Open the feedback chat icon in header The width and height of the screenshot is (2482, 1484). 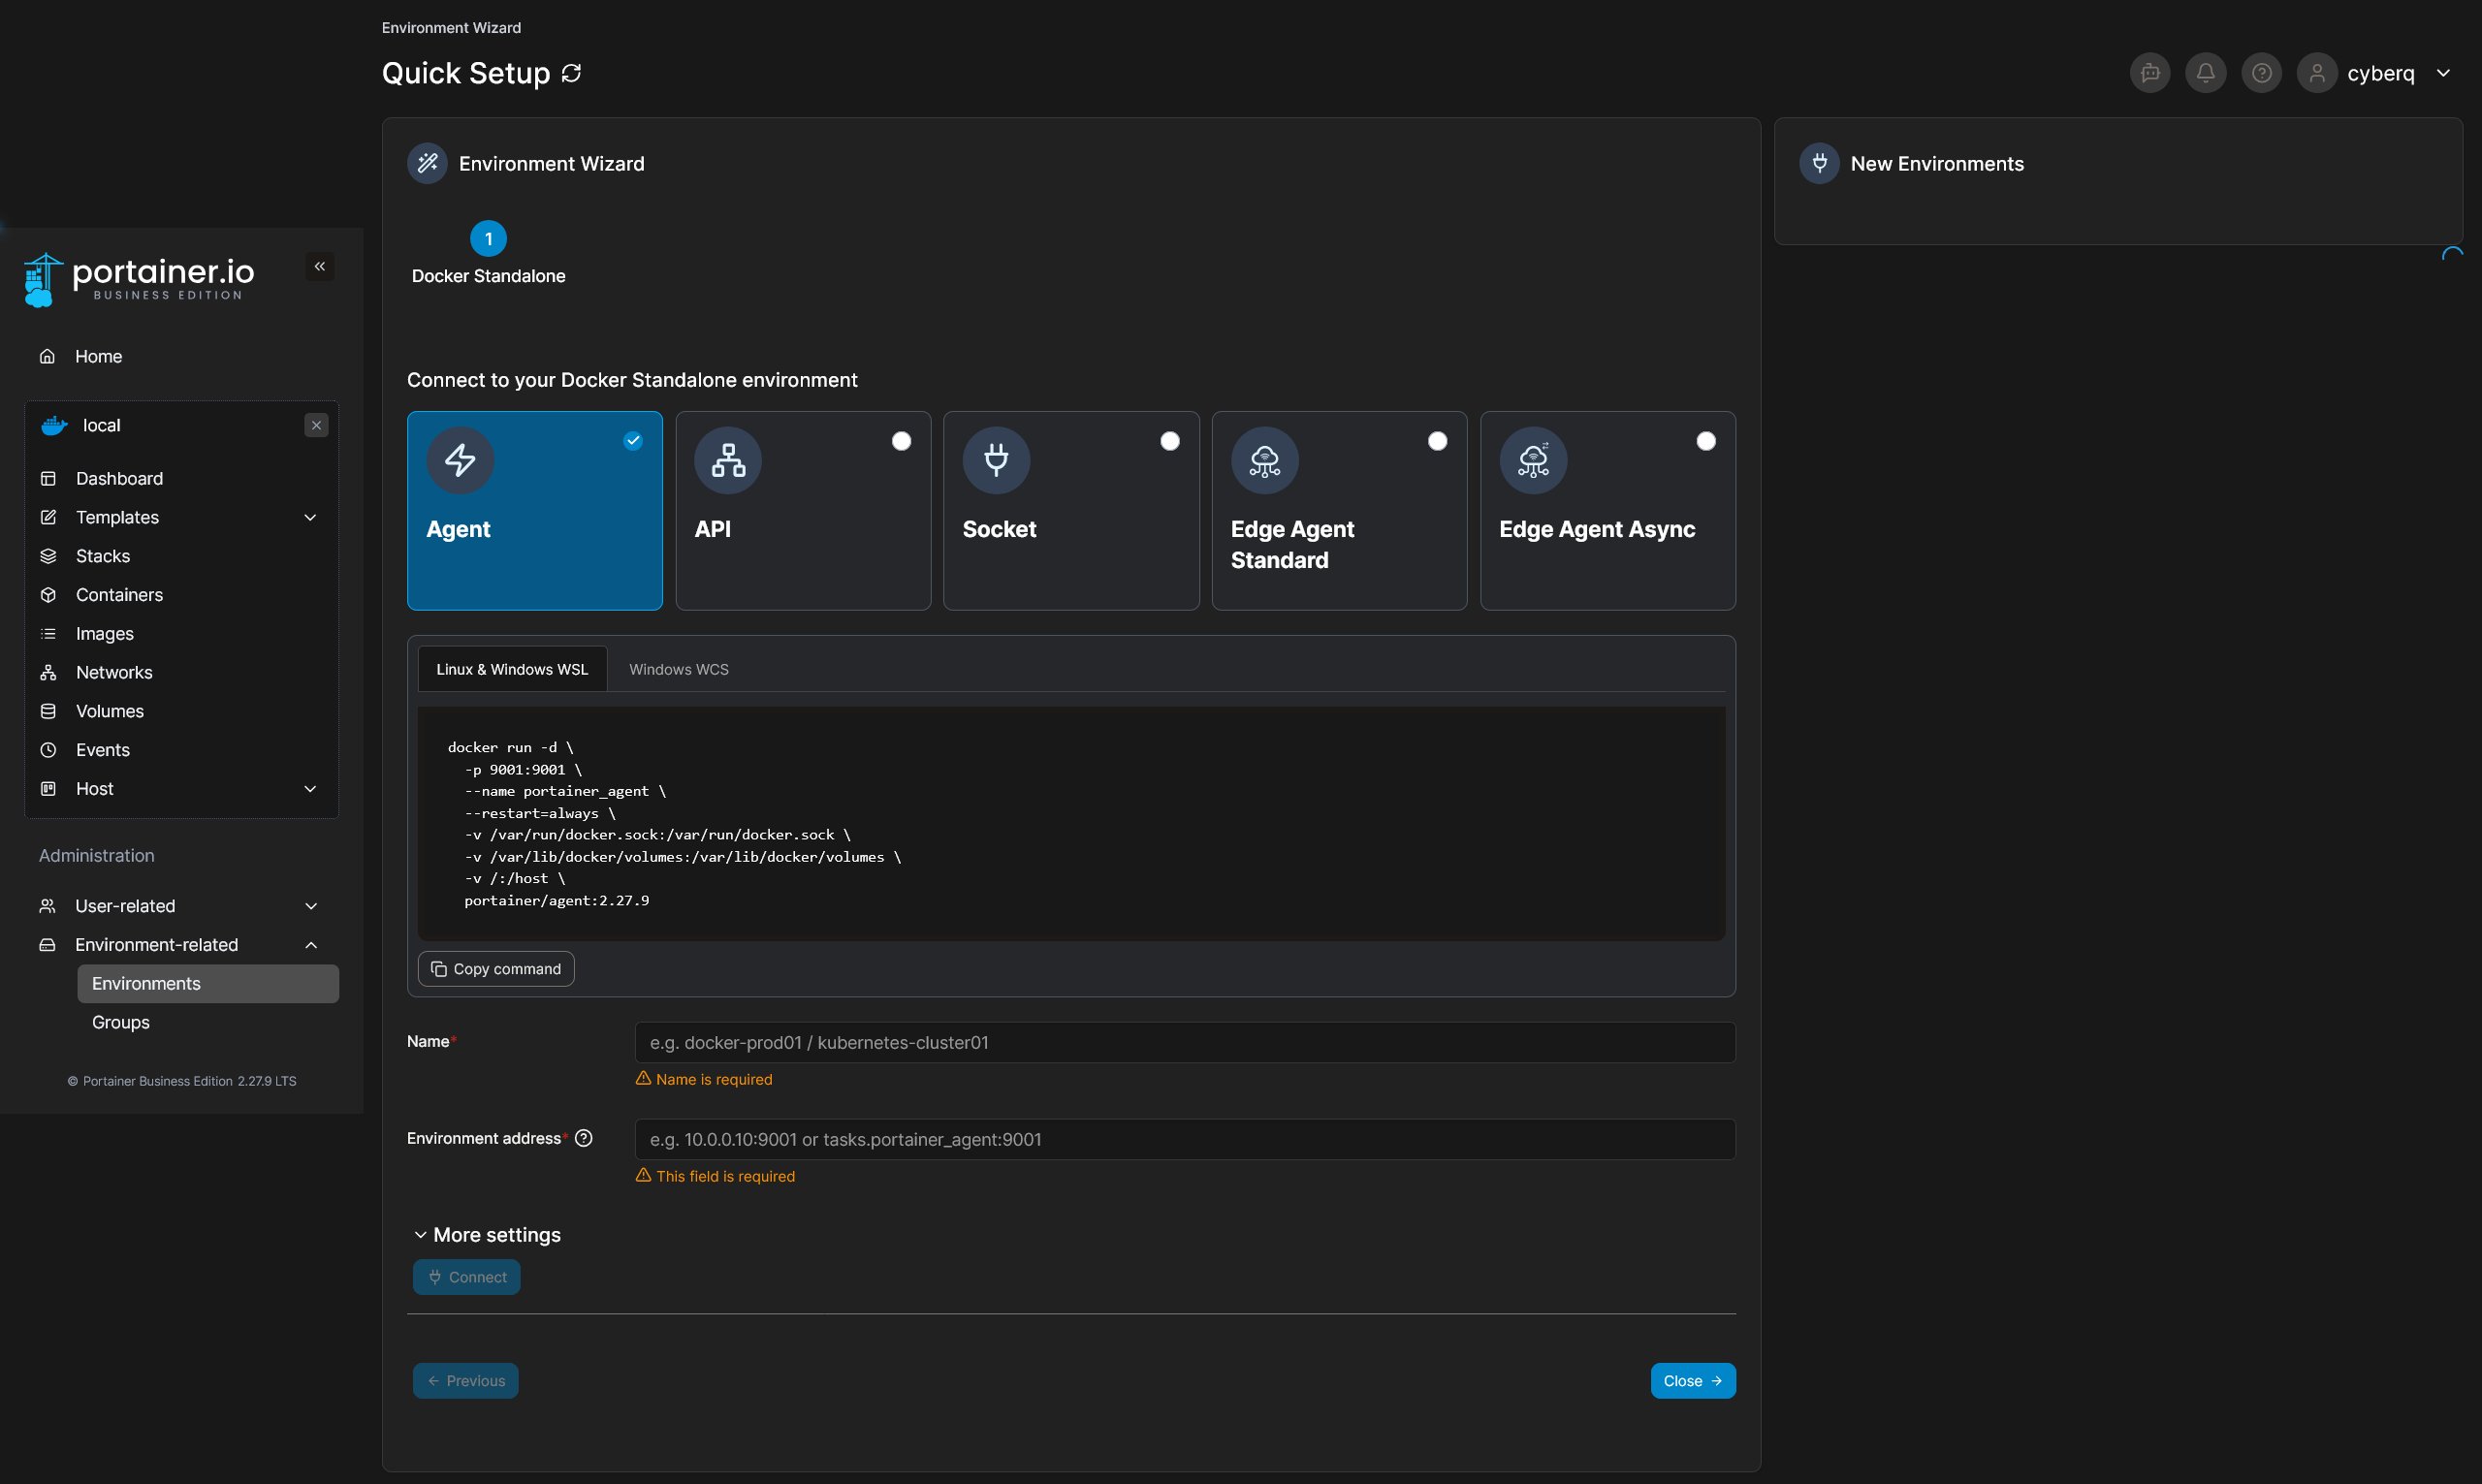point(2150,73)
